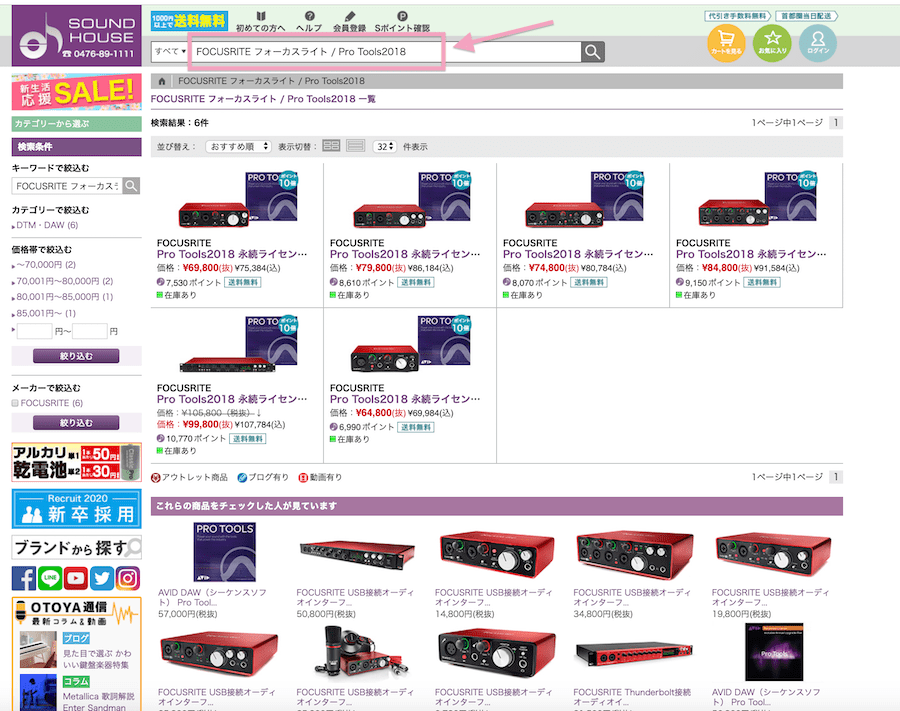
Task: Click the 会員登録 pencil icon
Action: click(350, 22)
